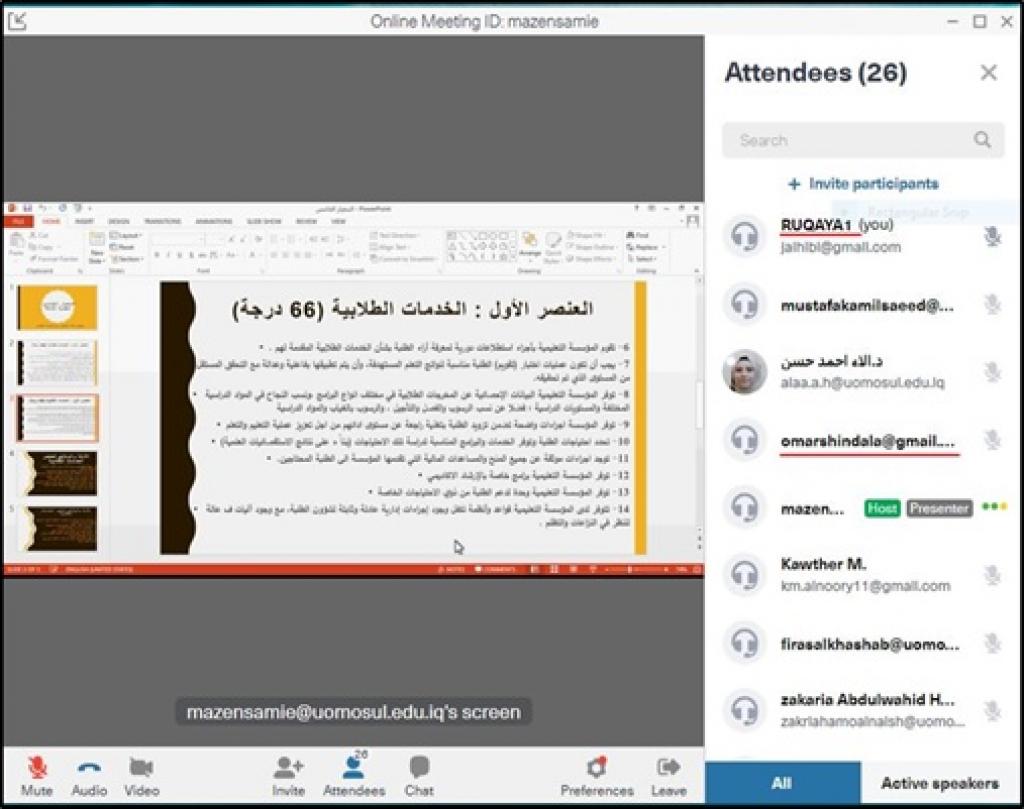1024x809 pixels.
Task: Open the Chat bubble icon
Action: tap(419, 768)
